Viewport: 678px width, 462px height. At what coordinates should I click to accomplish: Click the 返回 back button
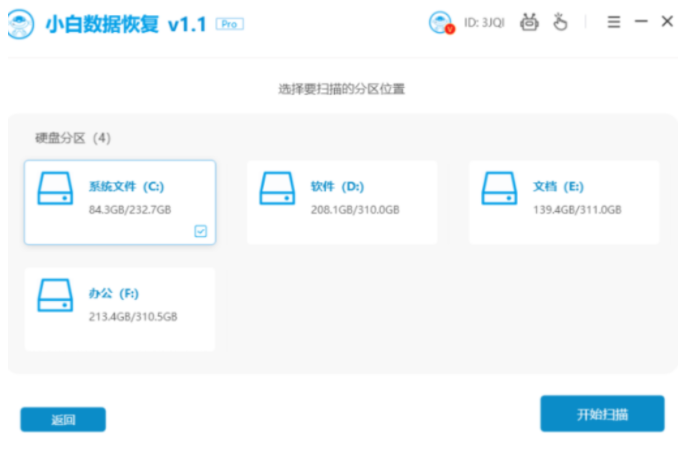tap(63, 419)
